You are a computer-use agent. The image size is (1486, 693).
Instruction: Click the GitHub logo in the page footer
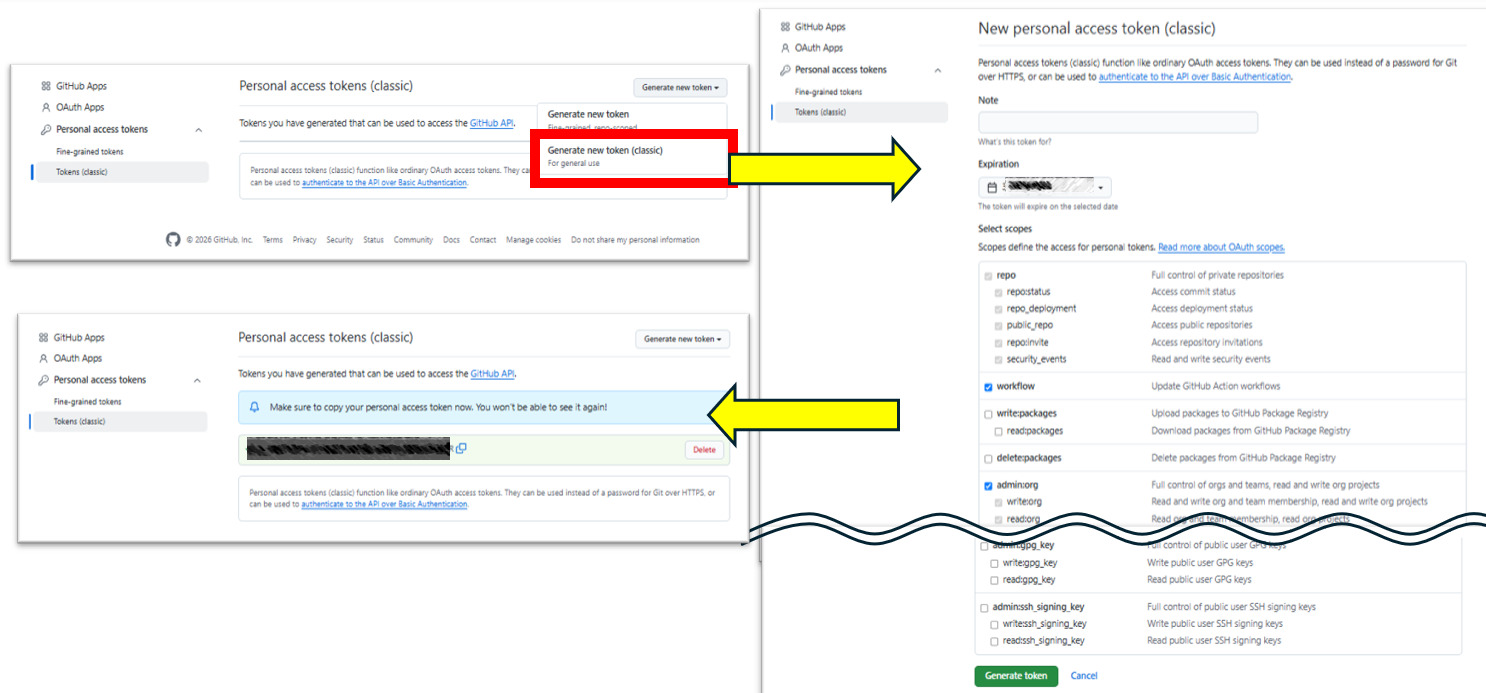pos(173,240)
